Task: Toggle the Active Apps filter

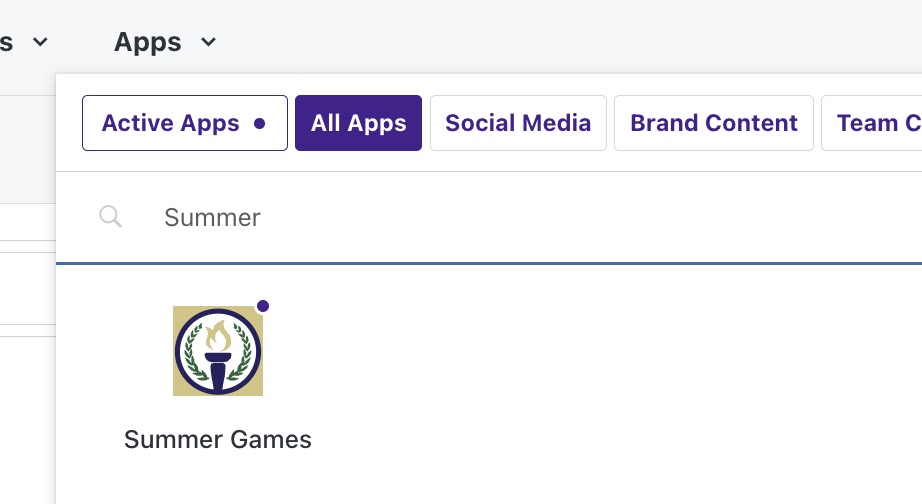Action: coord(185,123)
